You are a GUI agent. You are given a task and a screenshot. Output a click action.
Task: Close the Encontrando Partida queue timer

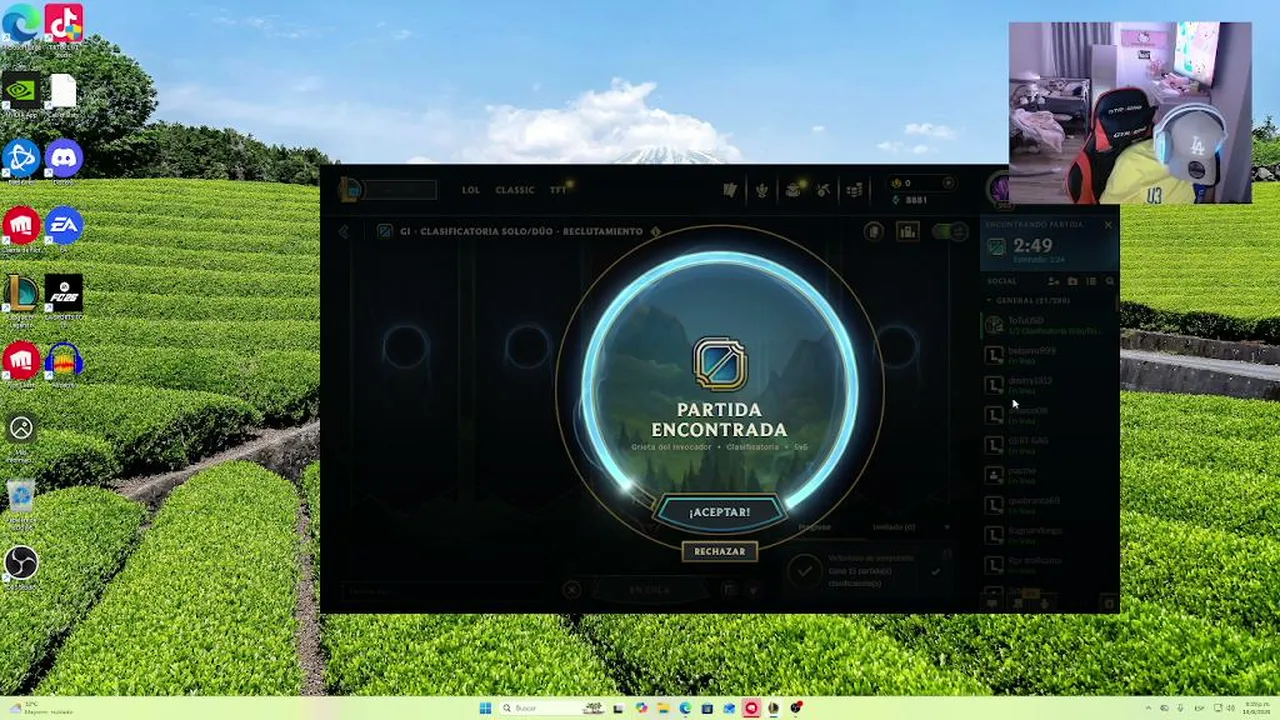(1108, 225)
